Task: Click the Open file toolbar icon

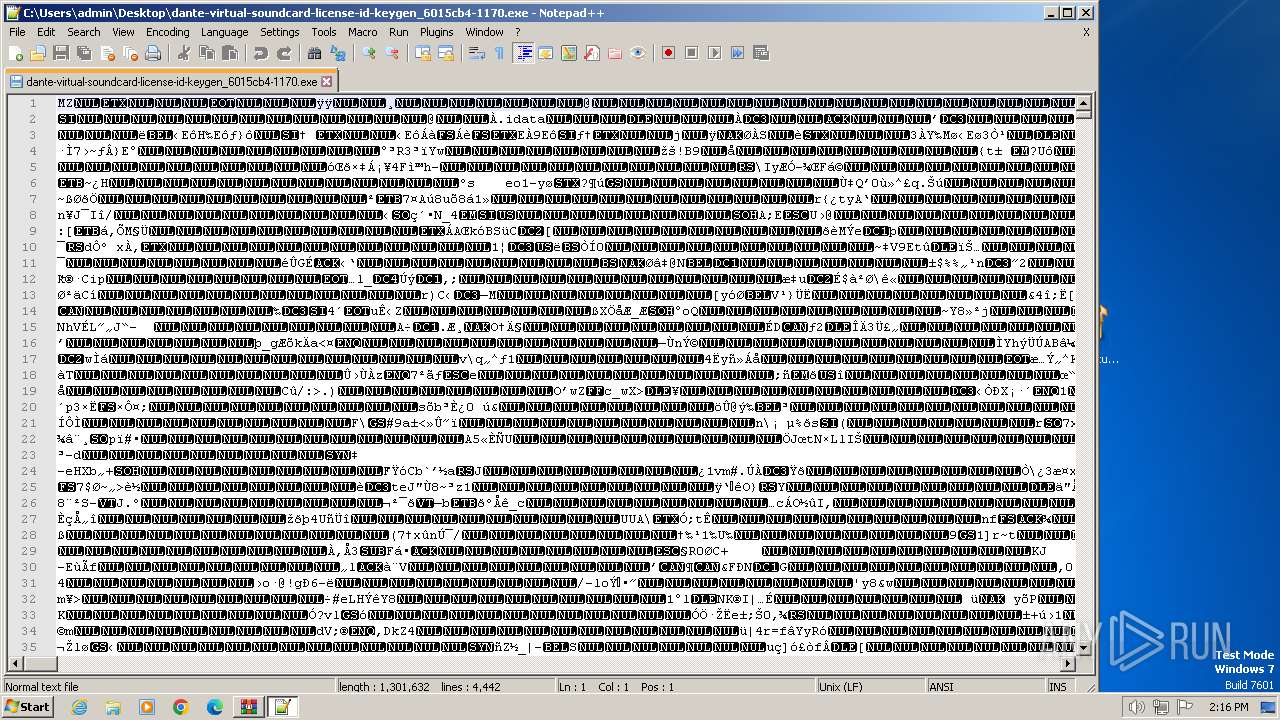Action: (38, 53)
